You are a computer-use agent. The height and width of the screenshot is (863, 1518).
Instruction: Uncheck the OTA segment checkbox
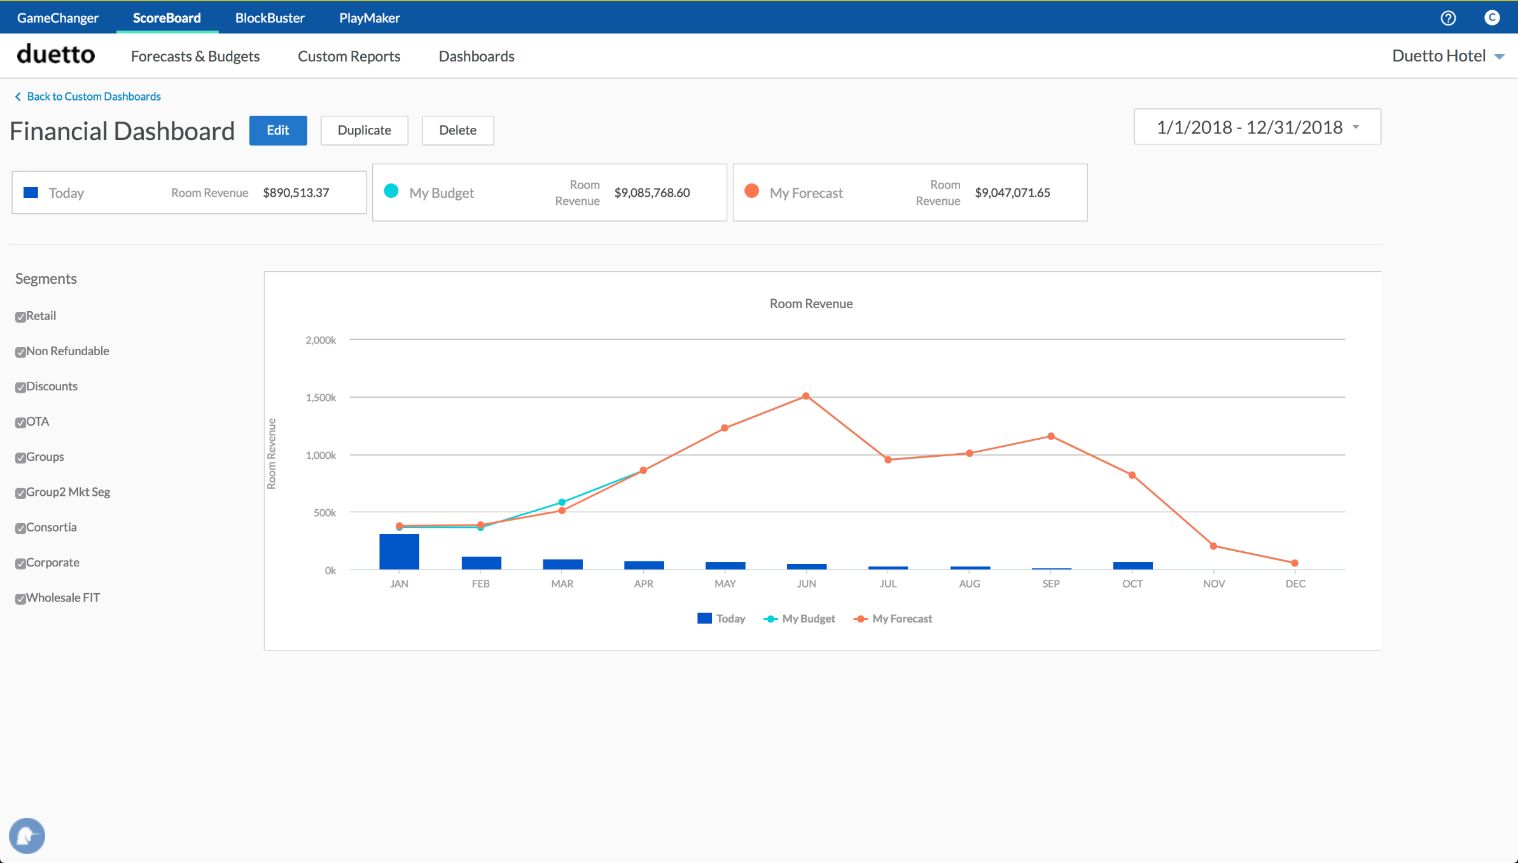click(21, 423)
